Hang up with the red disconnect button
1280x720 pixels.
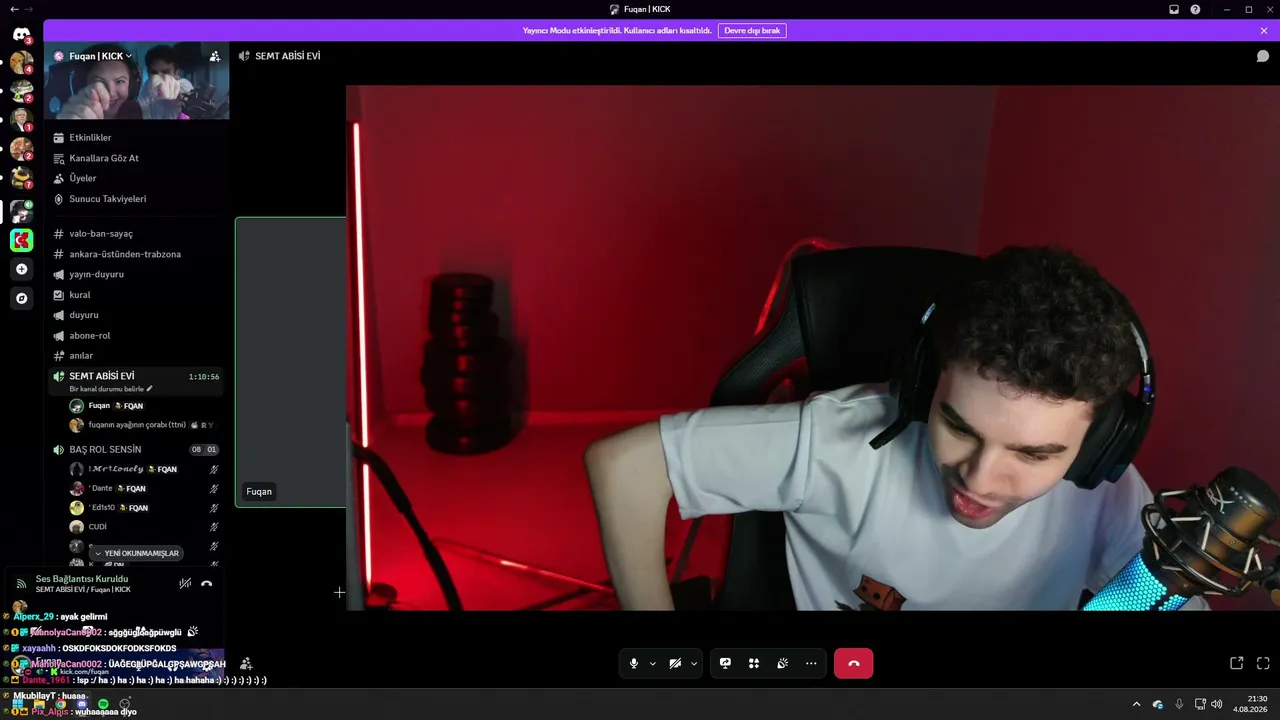pos(854,663)
